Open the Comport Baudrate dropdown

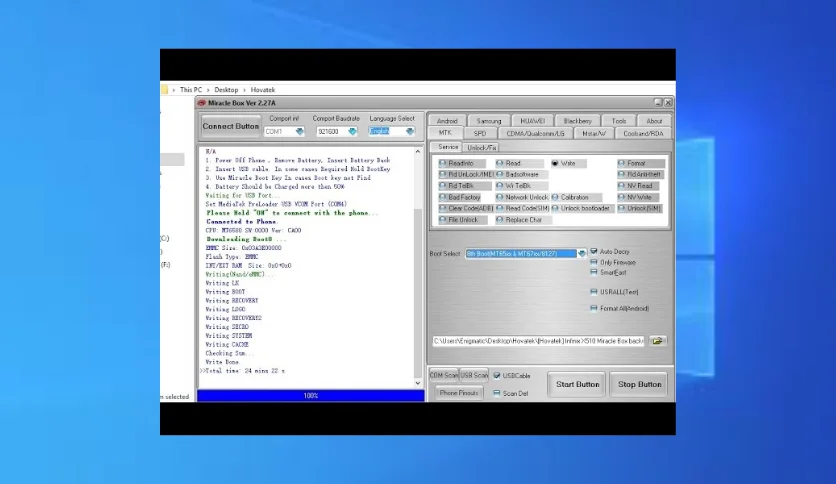tap(352, 131)
